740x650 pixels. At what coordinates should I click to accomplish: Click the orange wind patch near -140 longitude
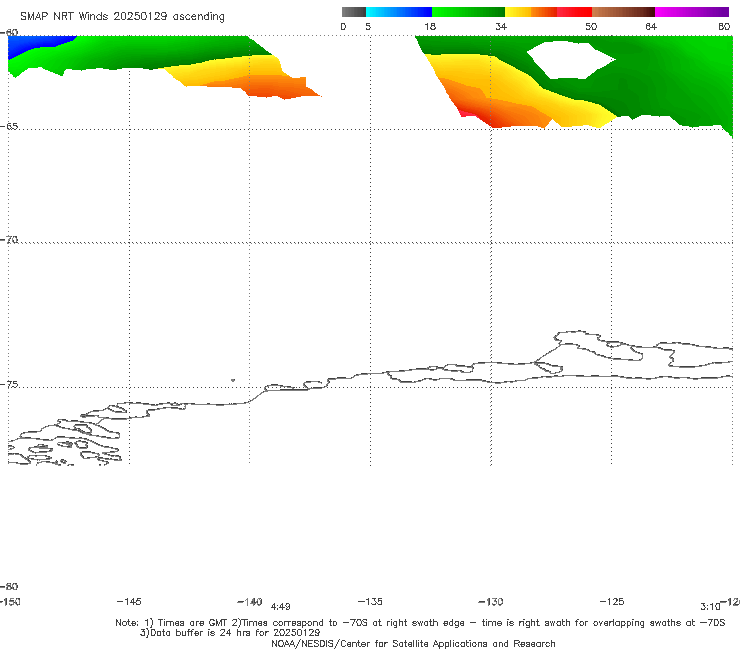tap(278, 88)
